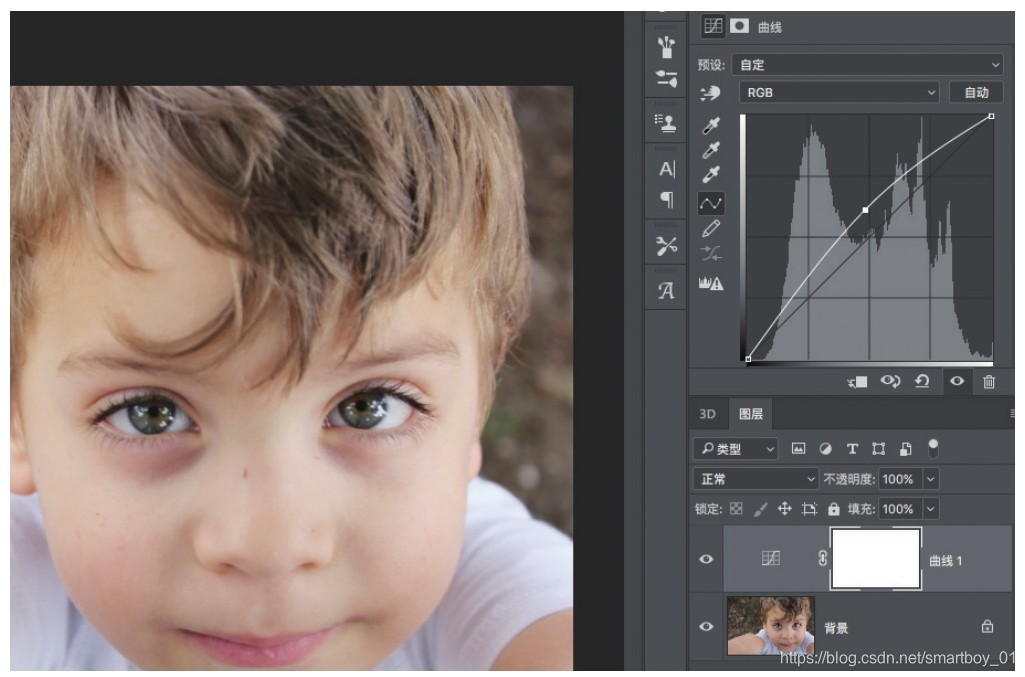This screenshot has height=677, width=1025.
Task: Pick the white point eyedropper
Action: [x=711, y=174]
